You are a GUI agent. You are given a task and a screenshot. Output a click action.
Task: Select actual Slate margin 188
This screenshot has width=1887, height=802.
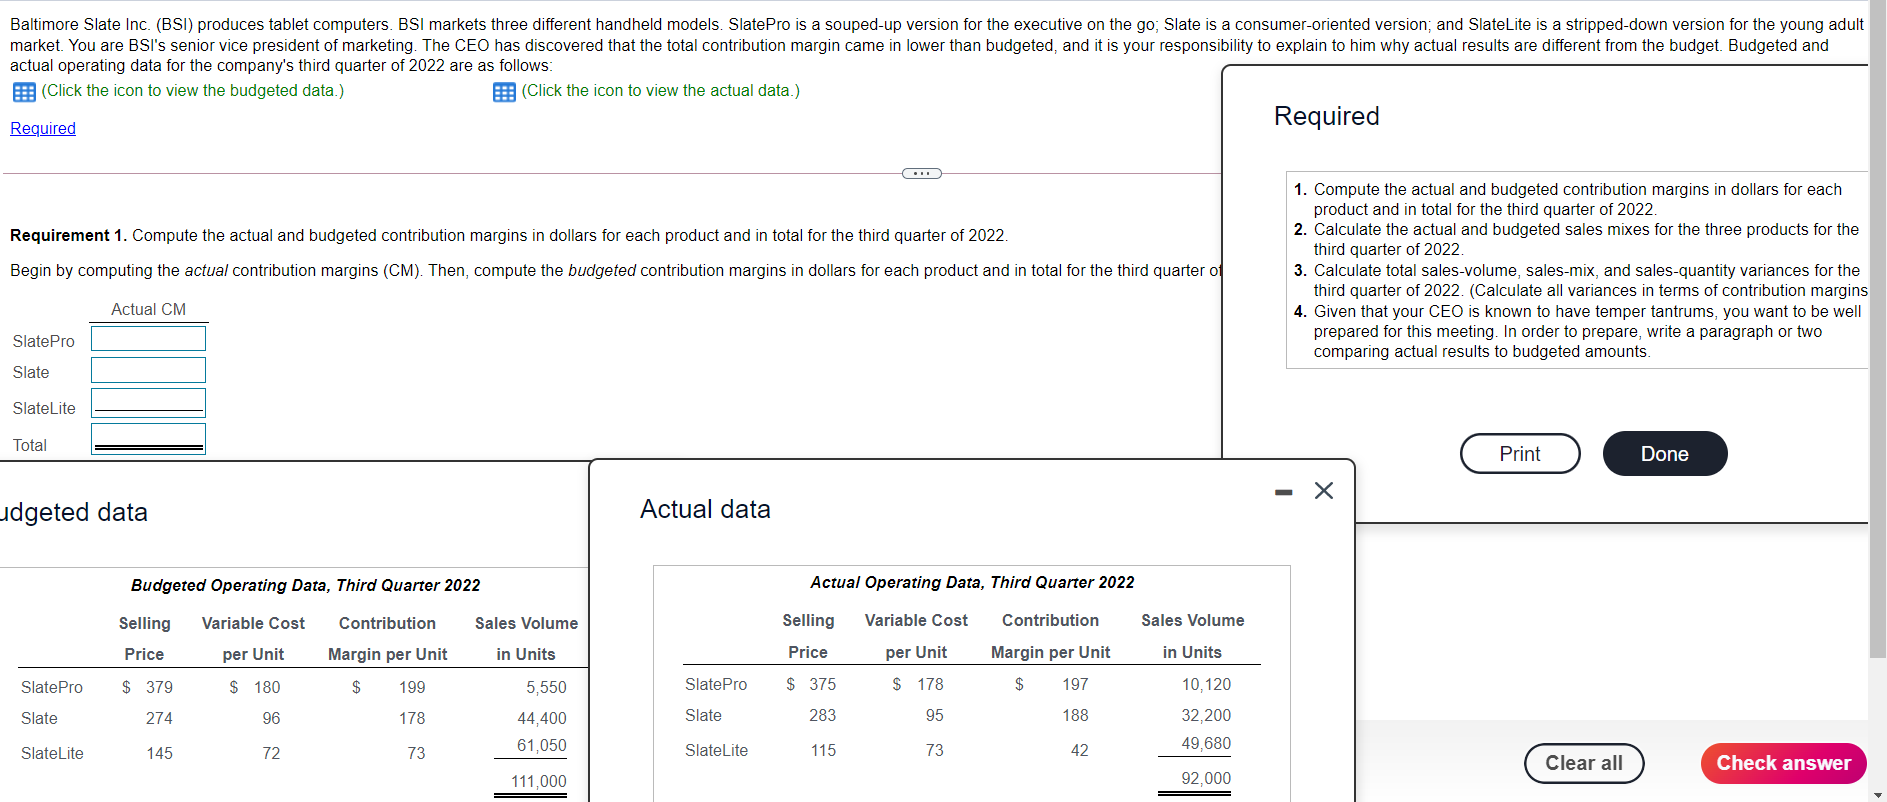[x=1075, y=715]
